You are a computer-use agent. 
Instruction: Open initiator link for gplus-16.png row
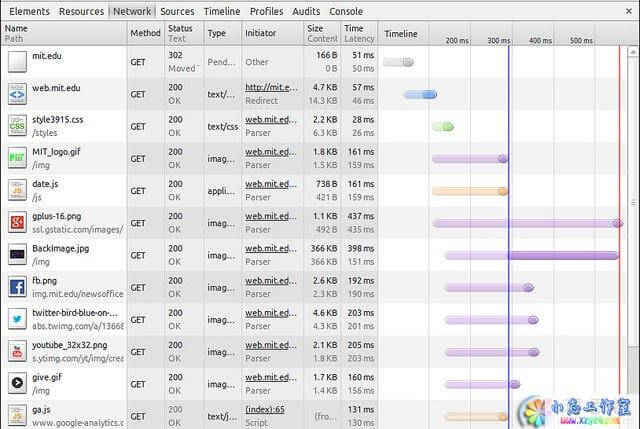pyautogui.click(x=271, y=216)
